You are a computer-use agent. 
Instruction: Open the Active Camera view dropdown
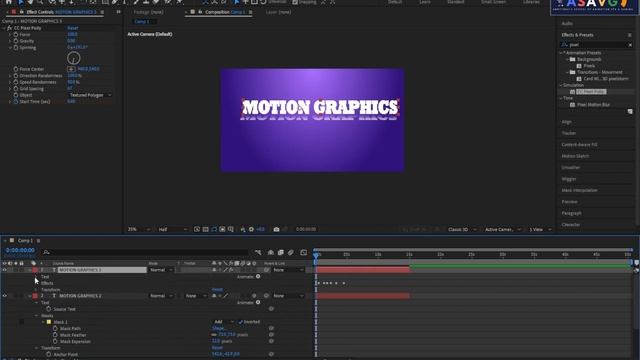tap(502, 229)
